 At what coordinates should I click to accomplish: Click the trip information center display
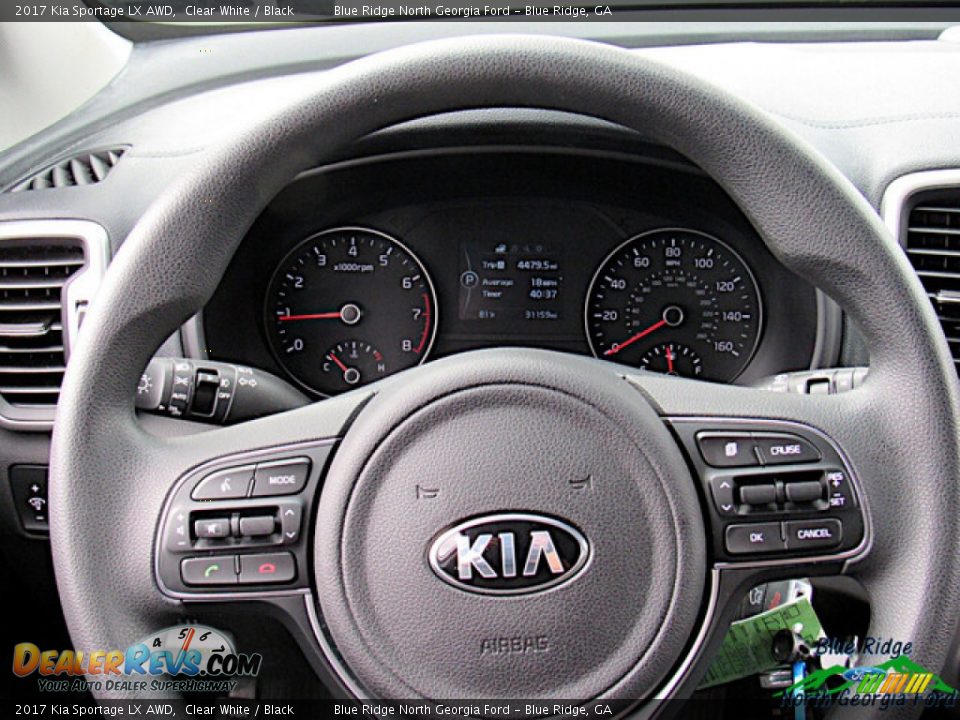[510, 285]
